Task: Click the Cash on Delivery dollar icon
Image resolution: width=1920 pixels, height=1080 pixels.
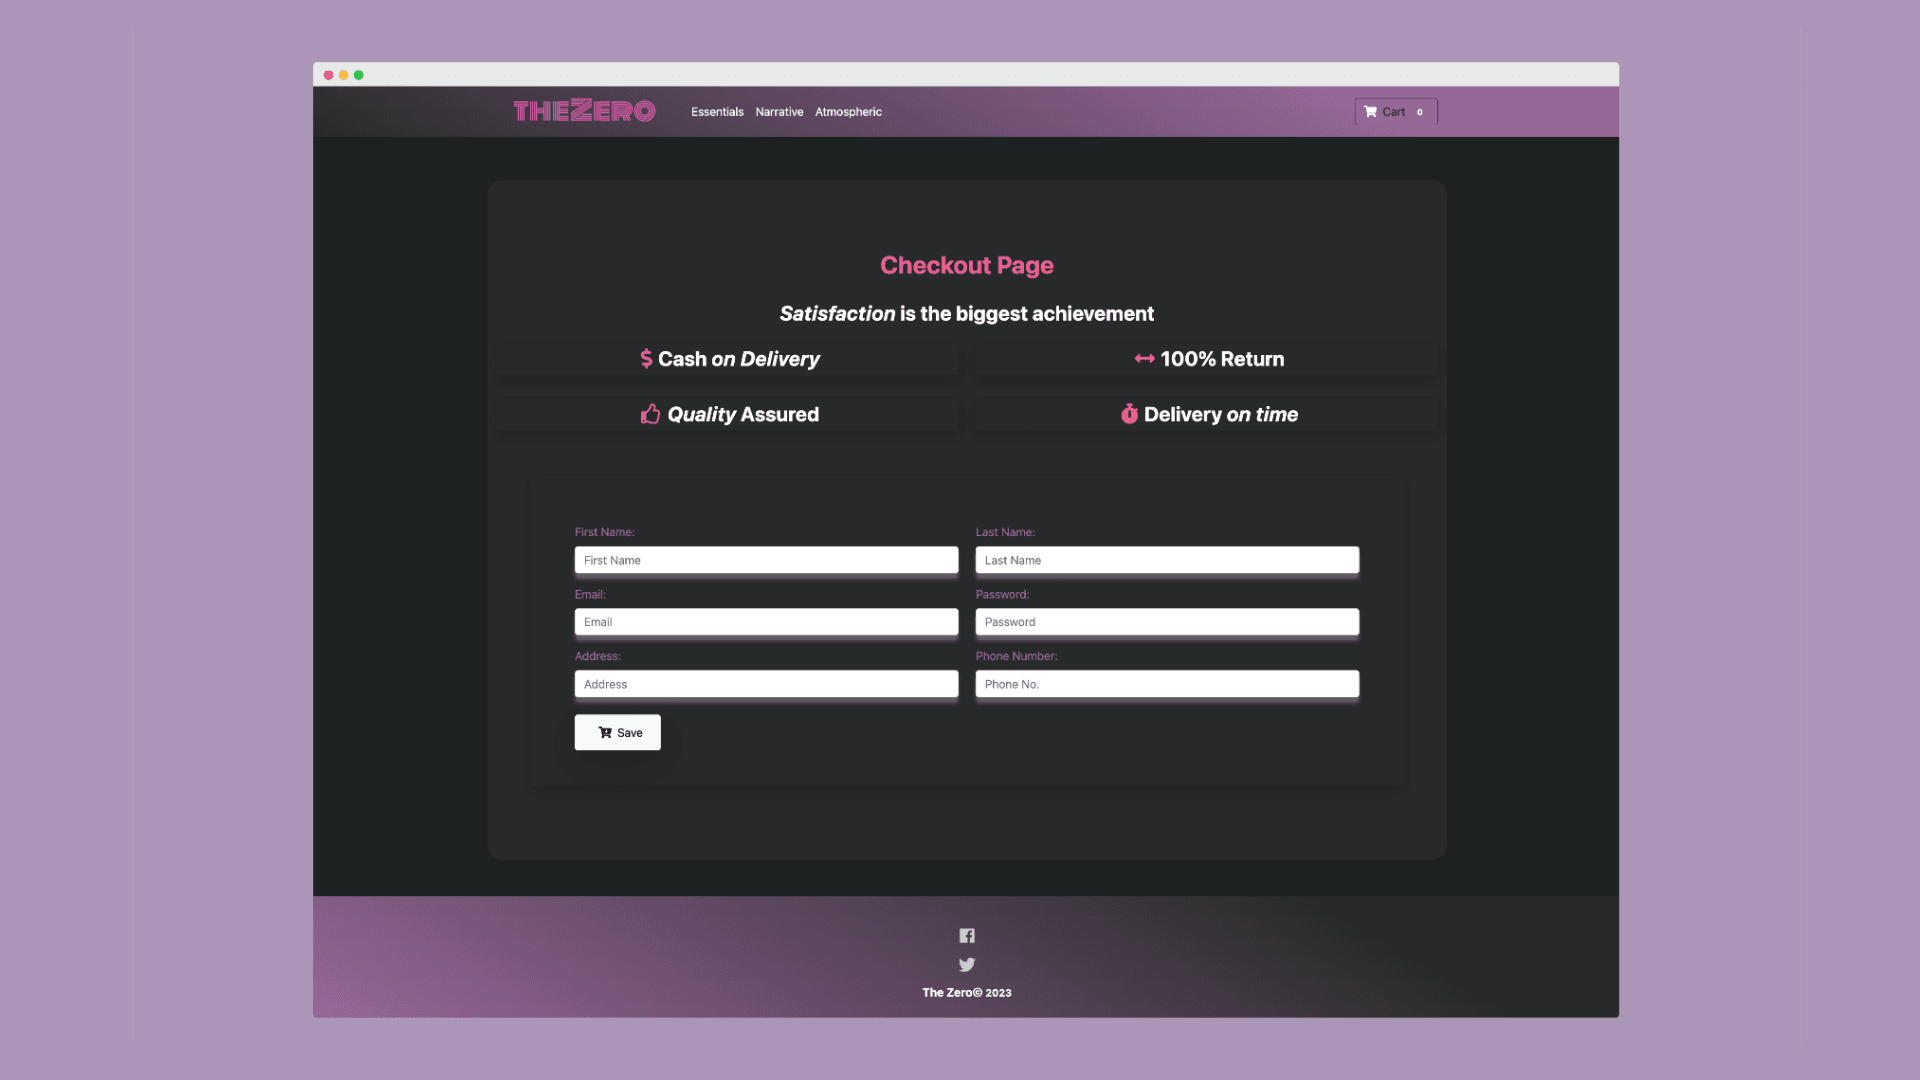Action: tap(645, 359)
